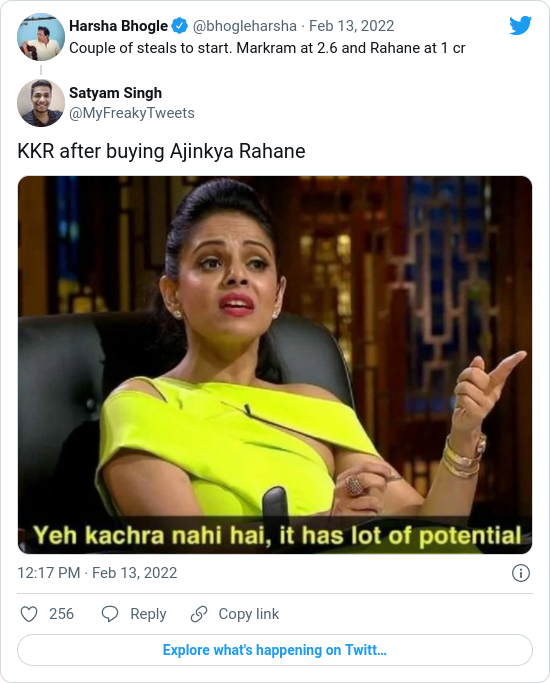Open the @MyFreakyTweets handle link

point(132,113)
